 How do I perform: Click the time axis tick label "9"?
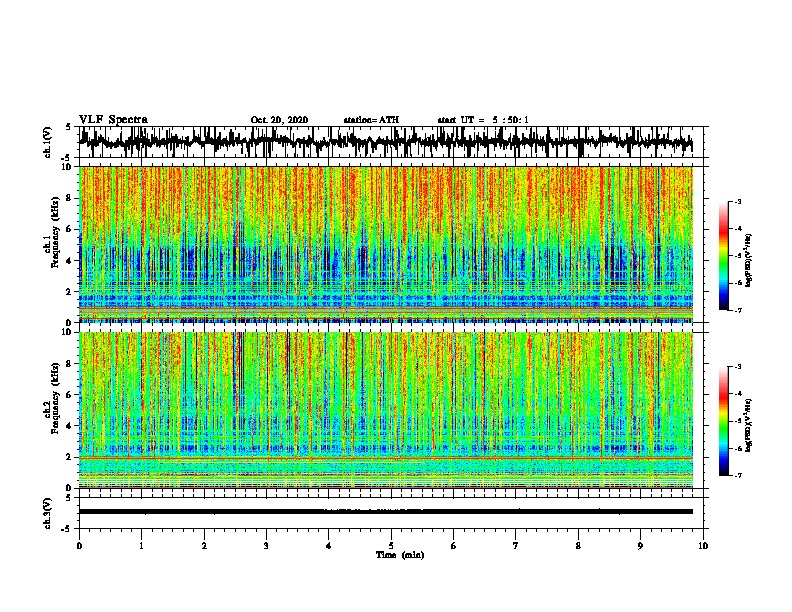click(640, 545)
